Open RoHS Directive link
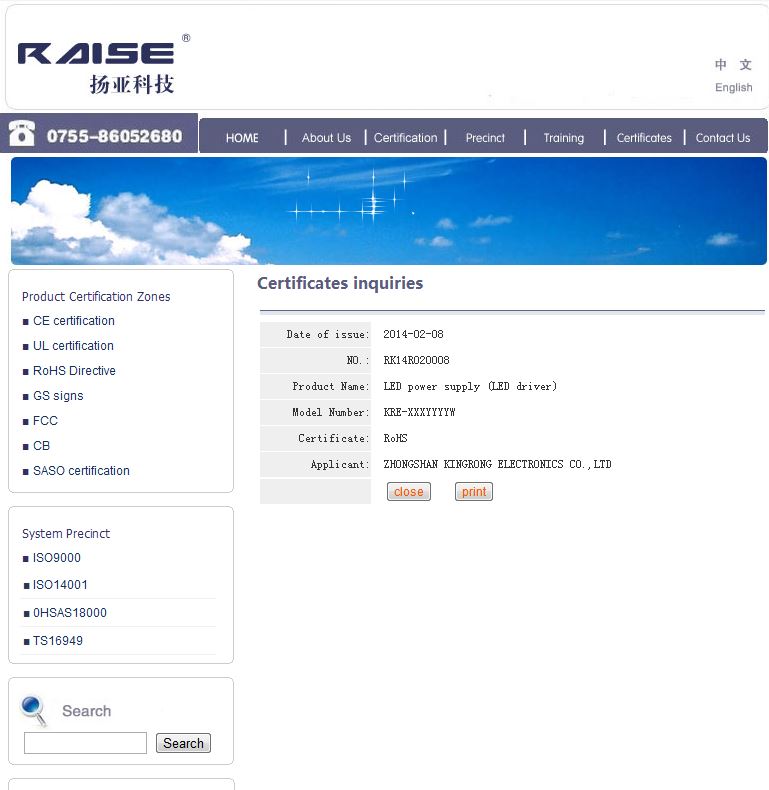This screenshot has width=769, height=790. coord(74,370)
